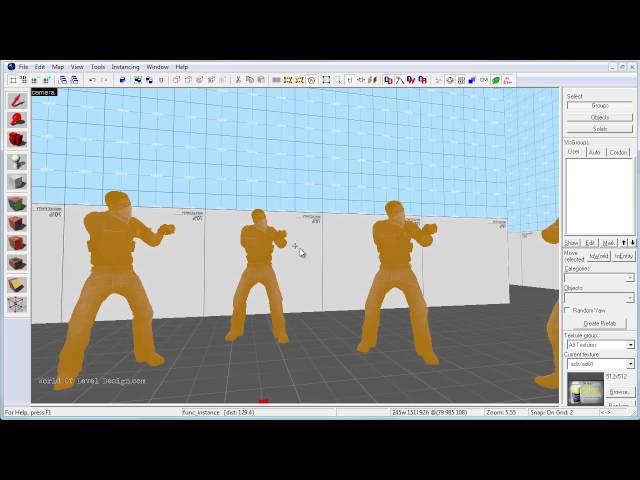Click the edit cordon bounds icon
This screenshot has height=480, width=640.
coord(300,80)
